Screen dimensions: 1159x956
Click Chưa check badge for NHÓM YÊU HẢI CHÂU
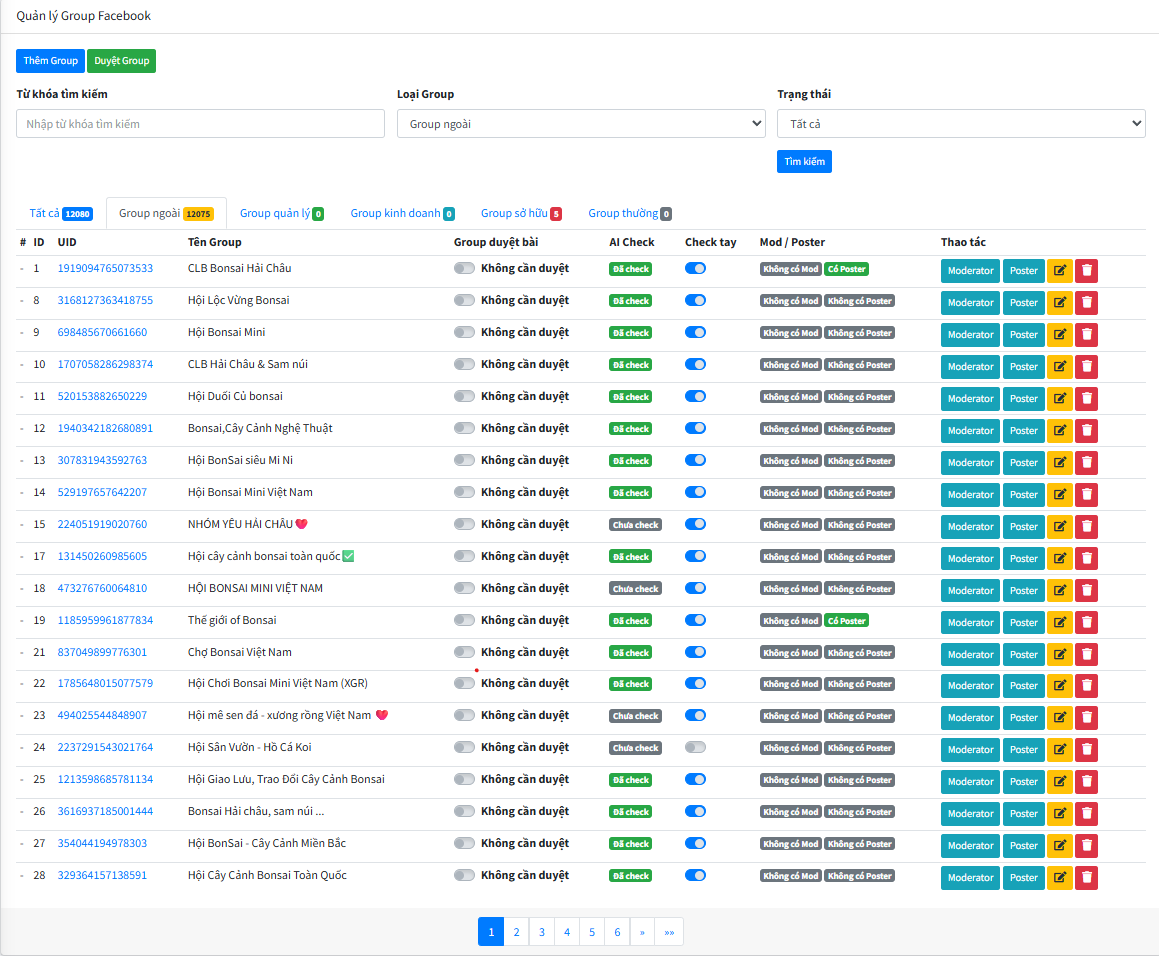[x=636, y=525]
